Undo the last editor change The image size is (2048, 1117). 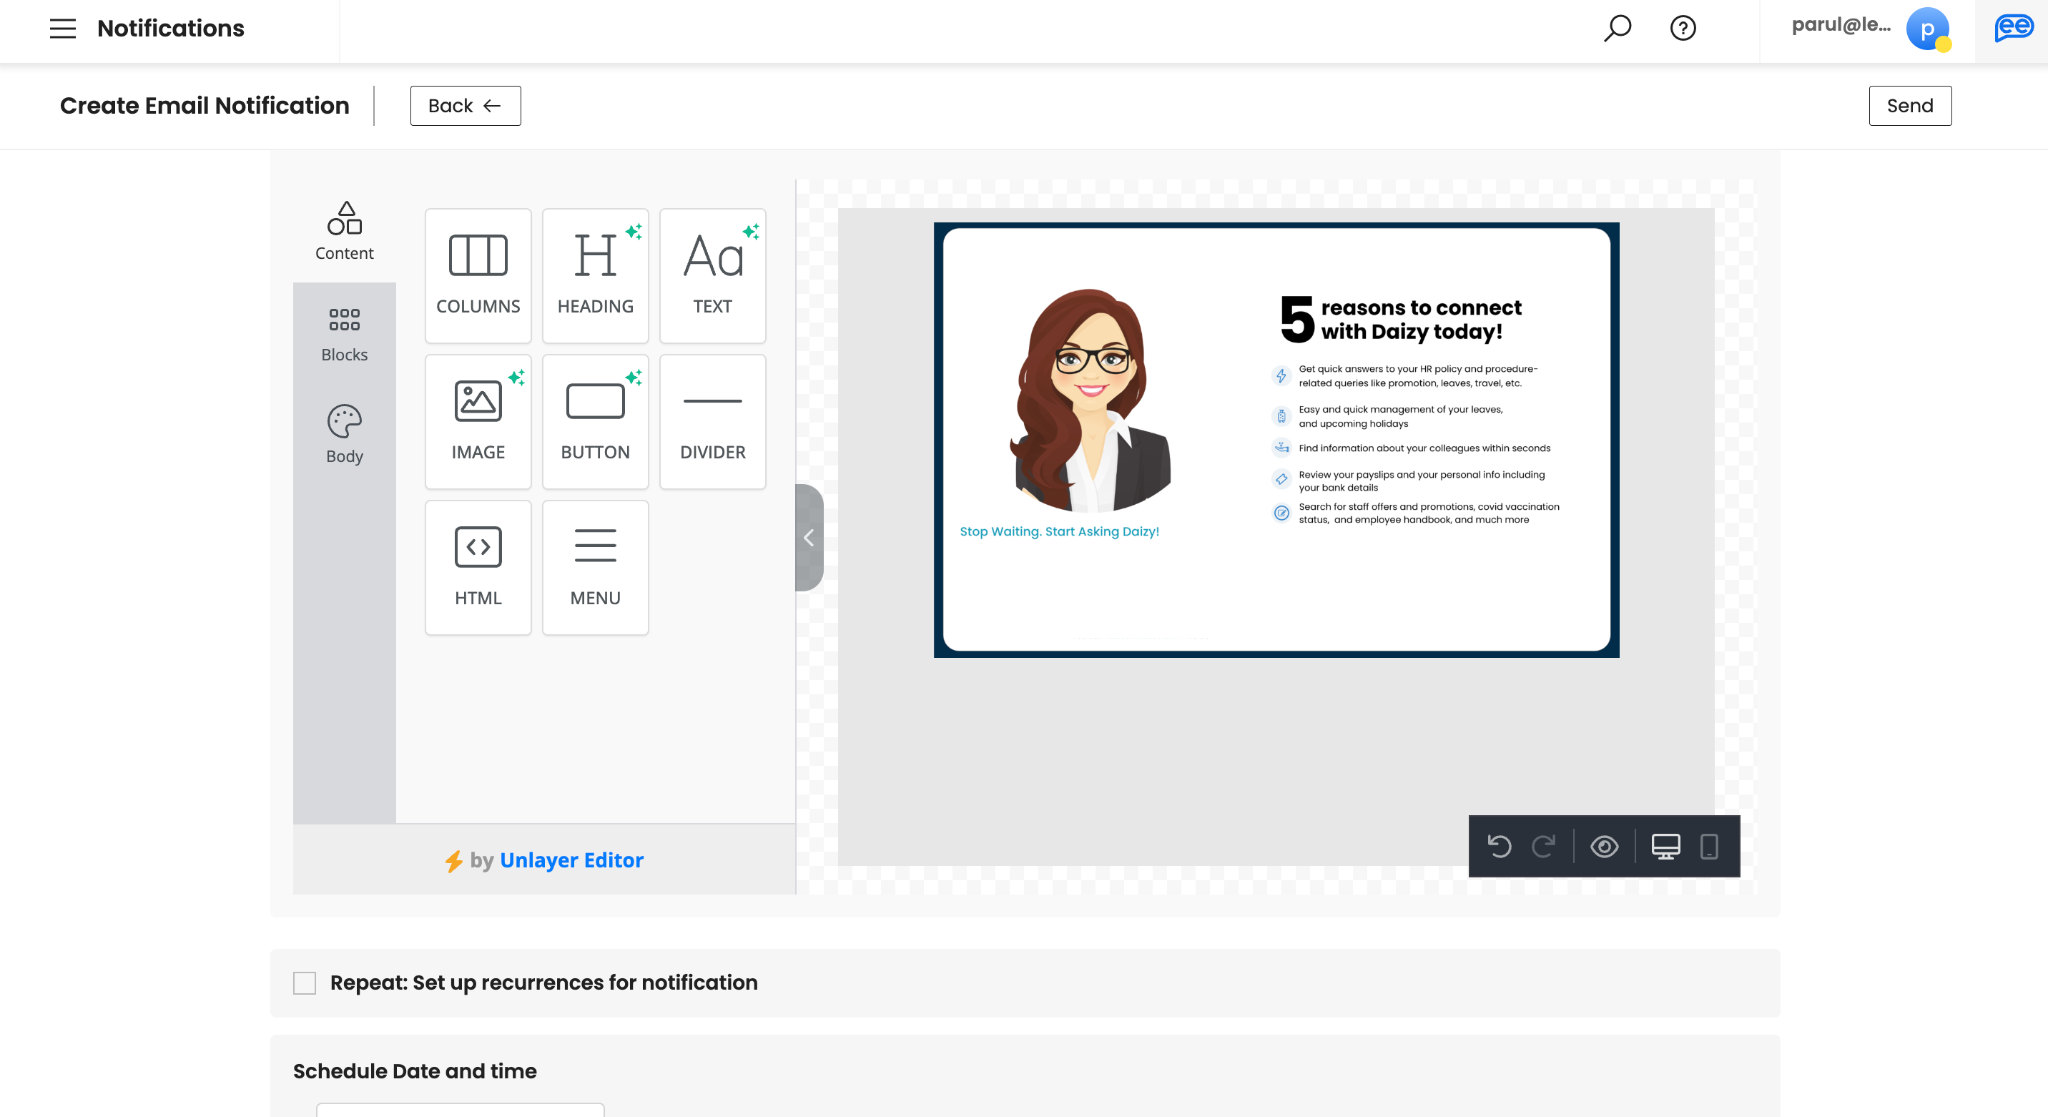pyautogui.click(x=1499, y=847)
